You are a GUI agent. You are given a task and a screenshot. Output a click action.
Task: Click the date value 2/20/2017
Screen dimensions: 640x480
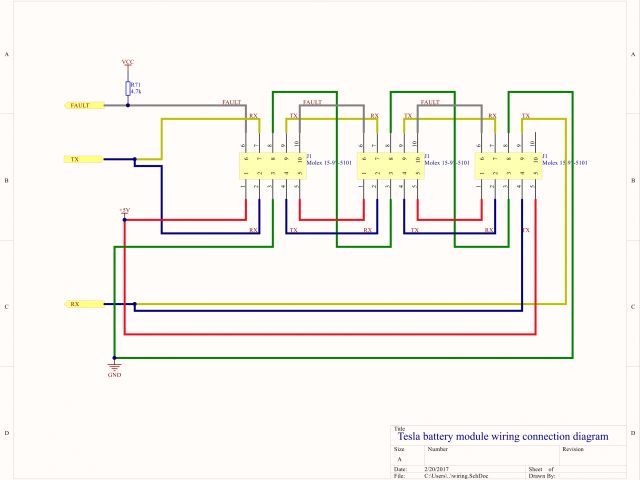[439, 468]
